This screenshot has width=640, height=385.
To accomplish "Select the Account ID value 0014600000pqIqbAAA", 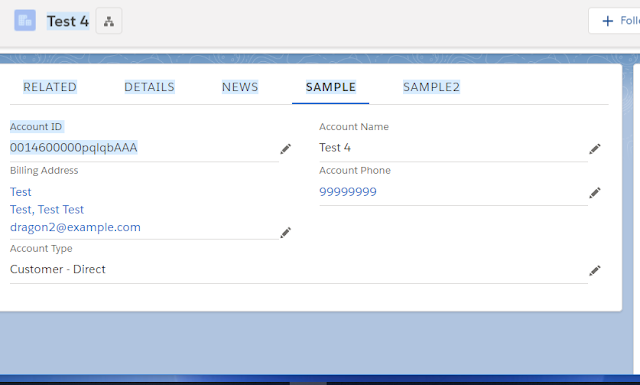I will coord(73,147).
